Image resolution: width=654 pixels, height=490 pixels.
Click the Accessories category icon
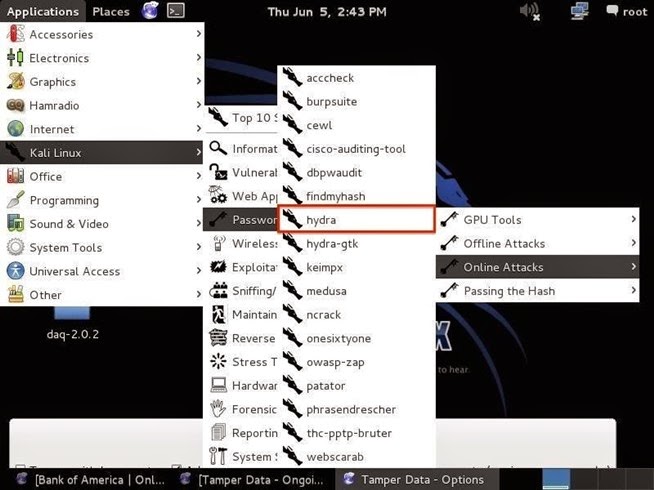15,34
